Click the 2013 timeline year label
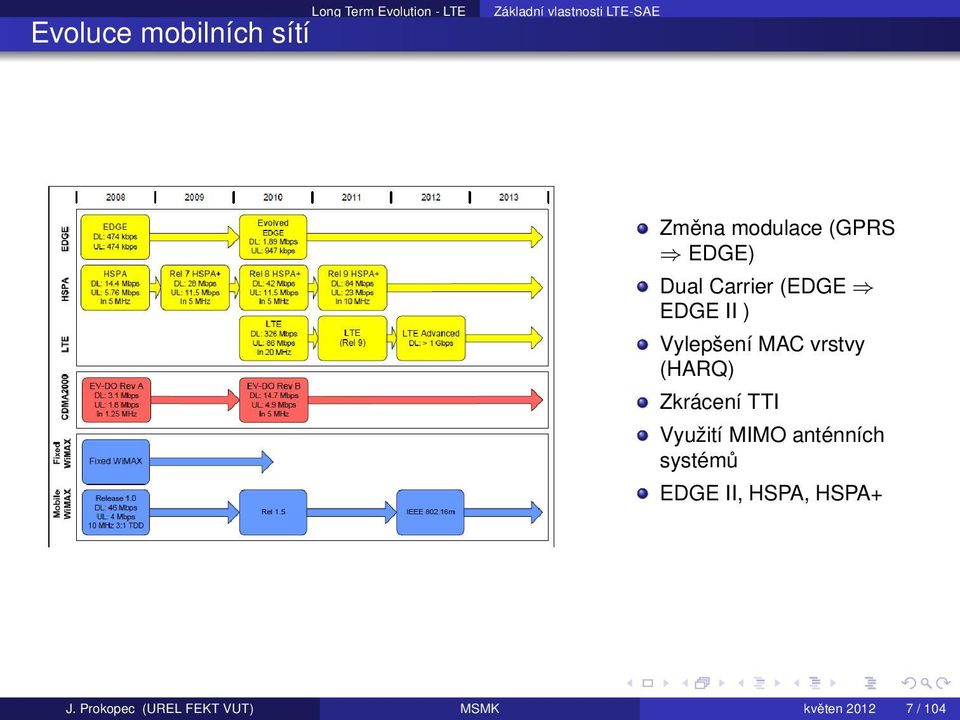Image resolution: width=960 pixels, height=720 pixels. coord(509,197)
